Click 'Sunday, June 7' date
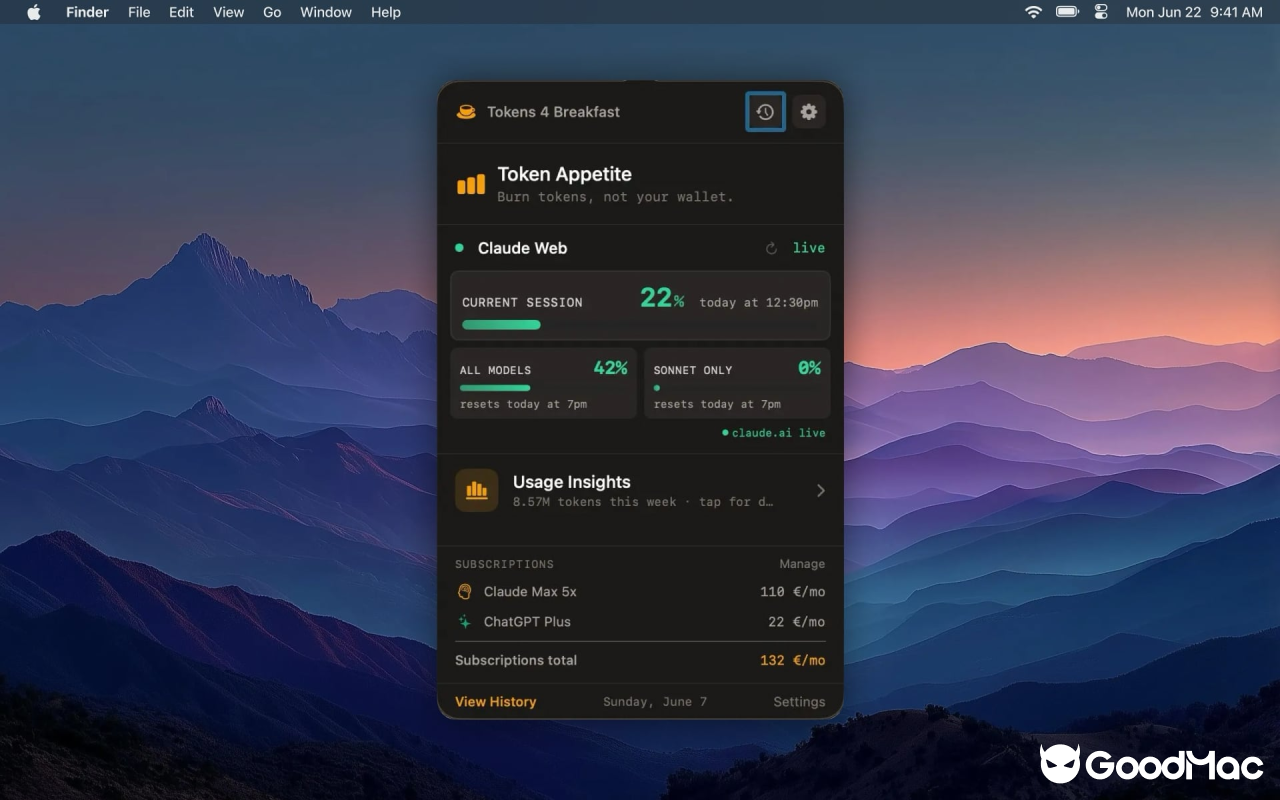 655,702
